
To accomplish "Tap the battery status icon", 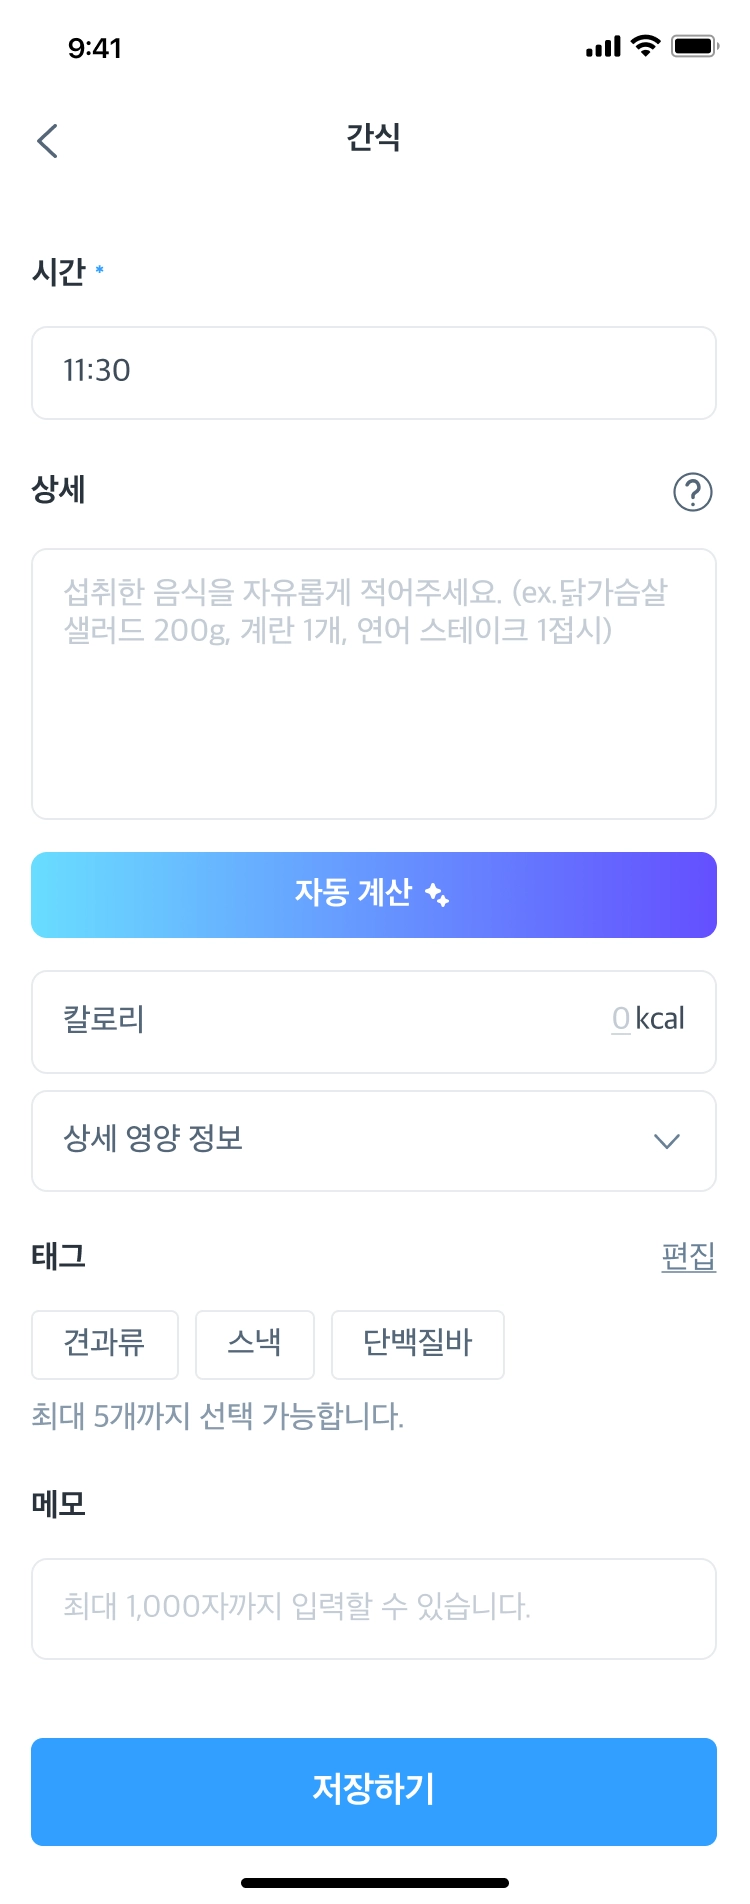I will pyautogui.click(x=695, y=46).
